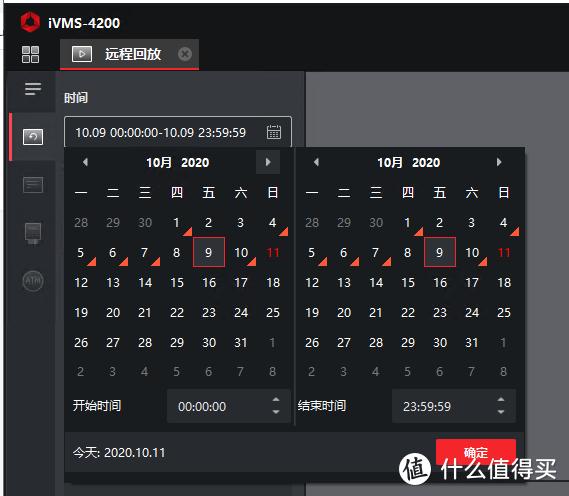This screenshot has height=496, width=569.
Task: Select day 11 in the right calendar
Action: [504, 252]
